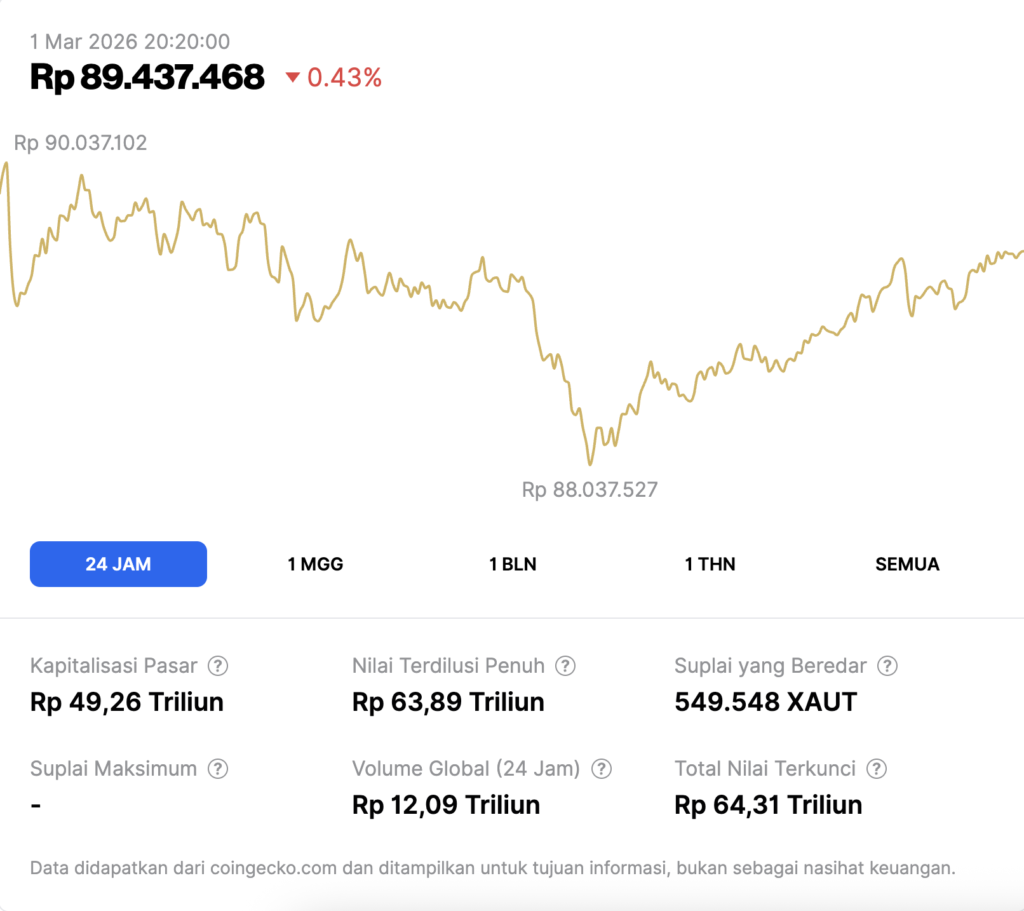The width and height of the screenshot is (1024, 911).
Task: Switch chart to 1 BLN range
Action: click(x=512, y=564)
